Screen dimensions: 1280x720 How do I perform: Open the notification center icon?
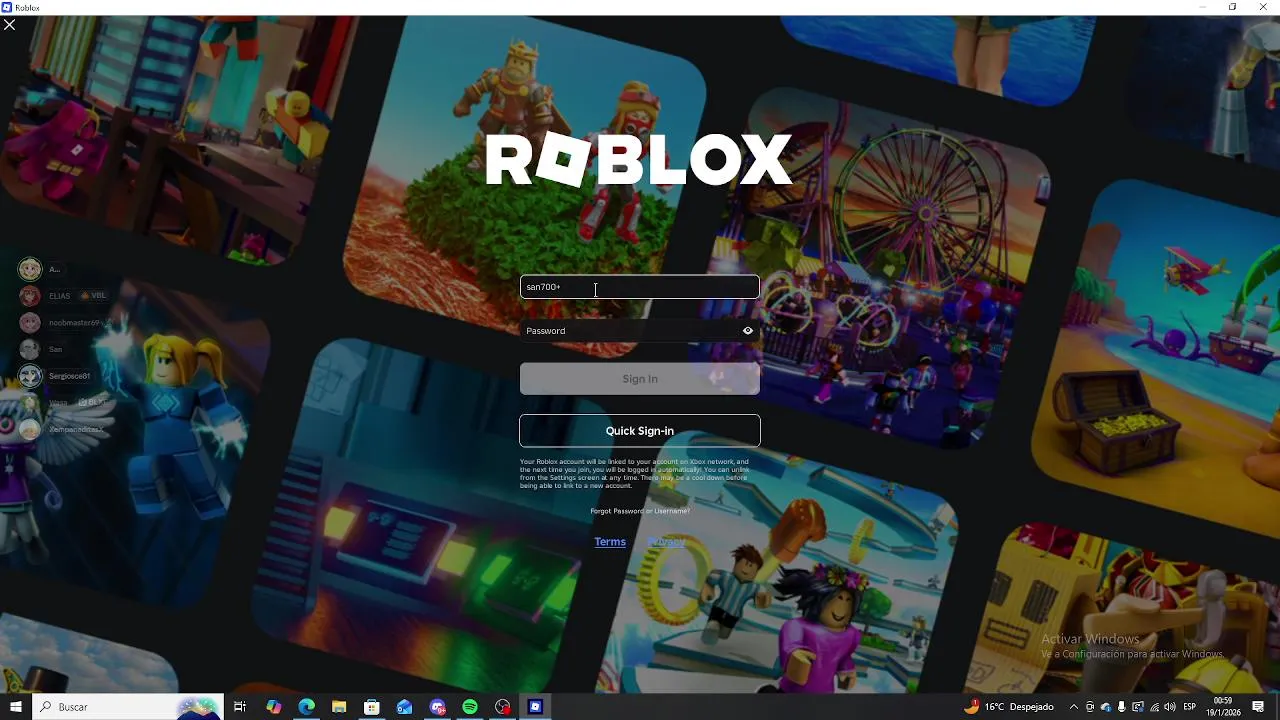[1258, 707]
